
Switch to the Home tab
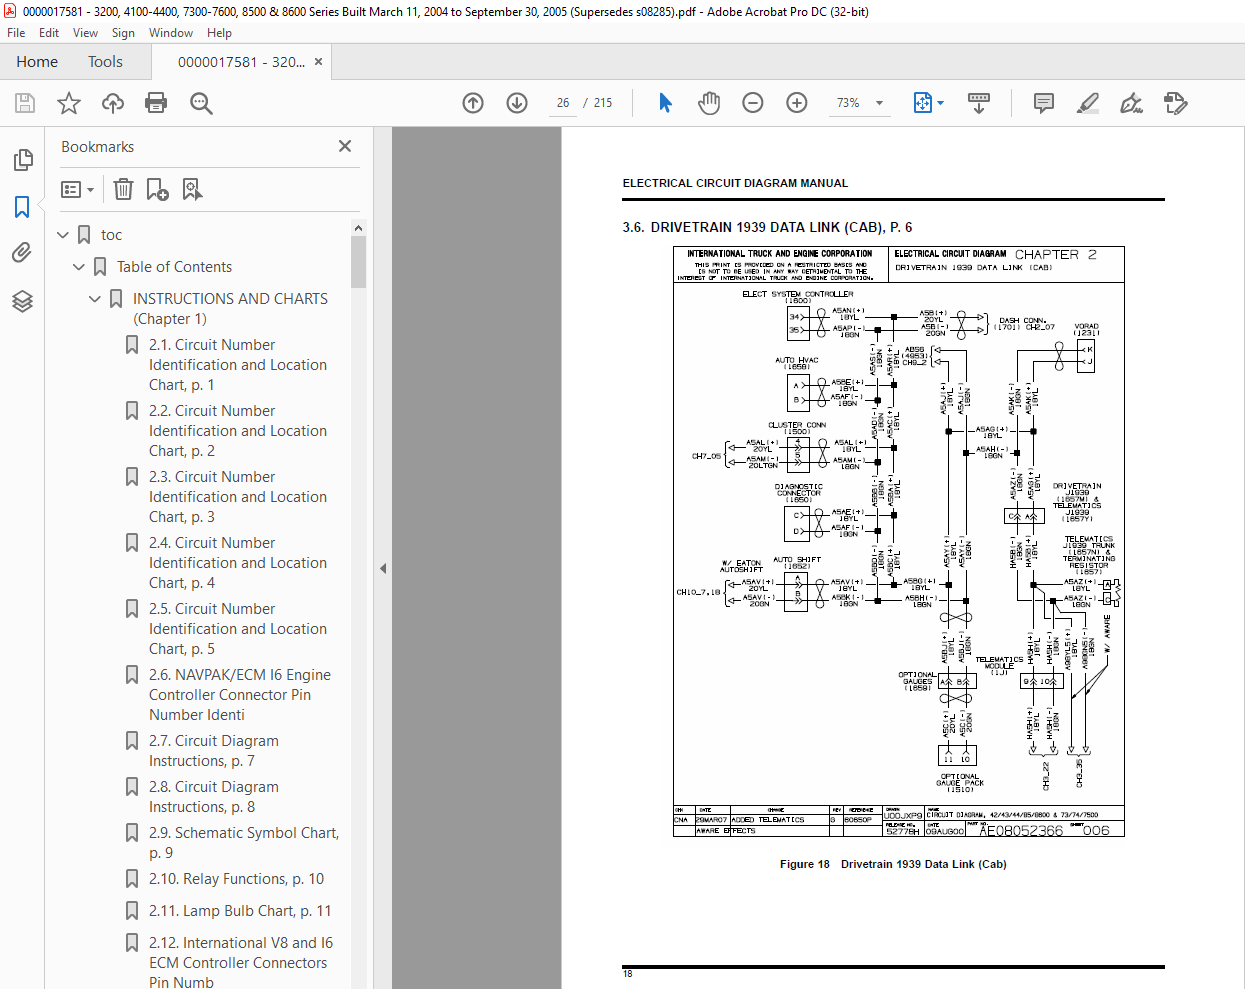coord(37,62)
